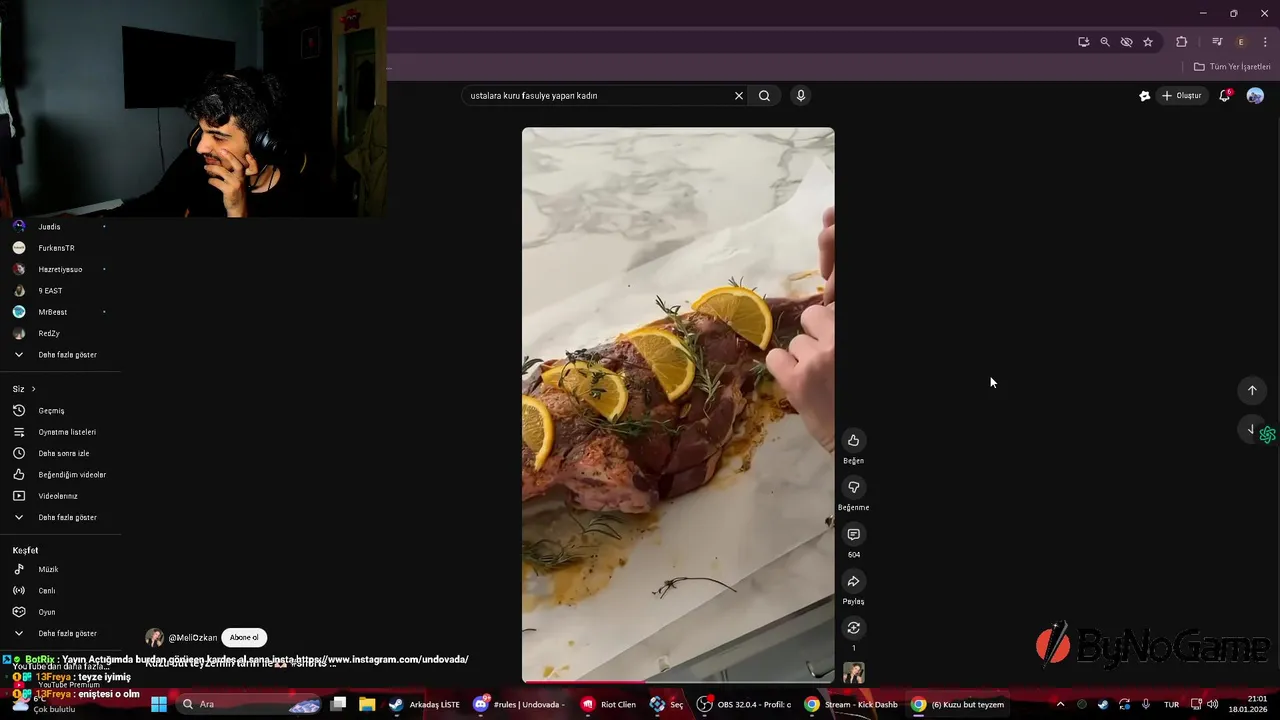Switch to Stream - Kick Dashboard window
1280x720 pixels.
point(852,704)
